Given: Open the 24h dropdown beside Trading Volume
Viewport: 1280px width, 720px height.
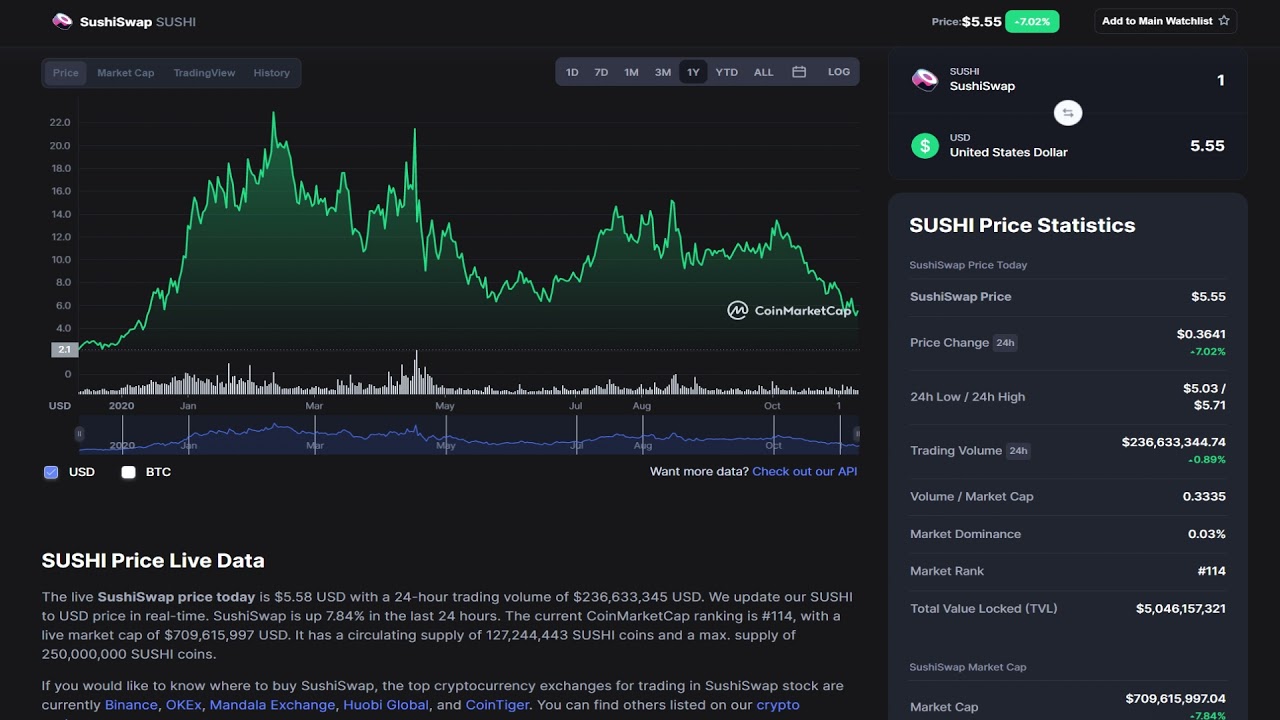Looking at the screenshot, I should tap(1018, 451).
